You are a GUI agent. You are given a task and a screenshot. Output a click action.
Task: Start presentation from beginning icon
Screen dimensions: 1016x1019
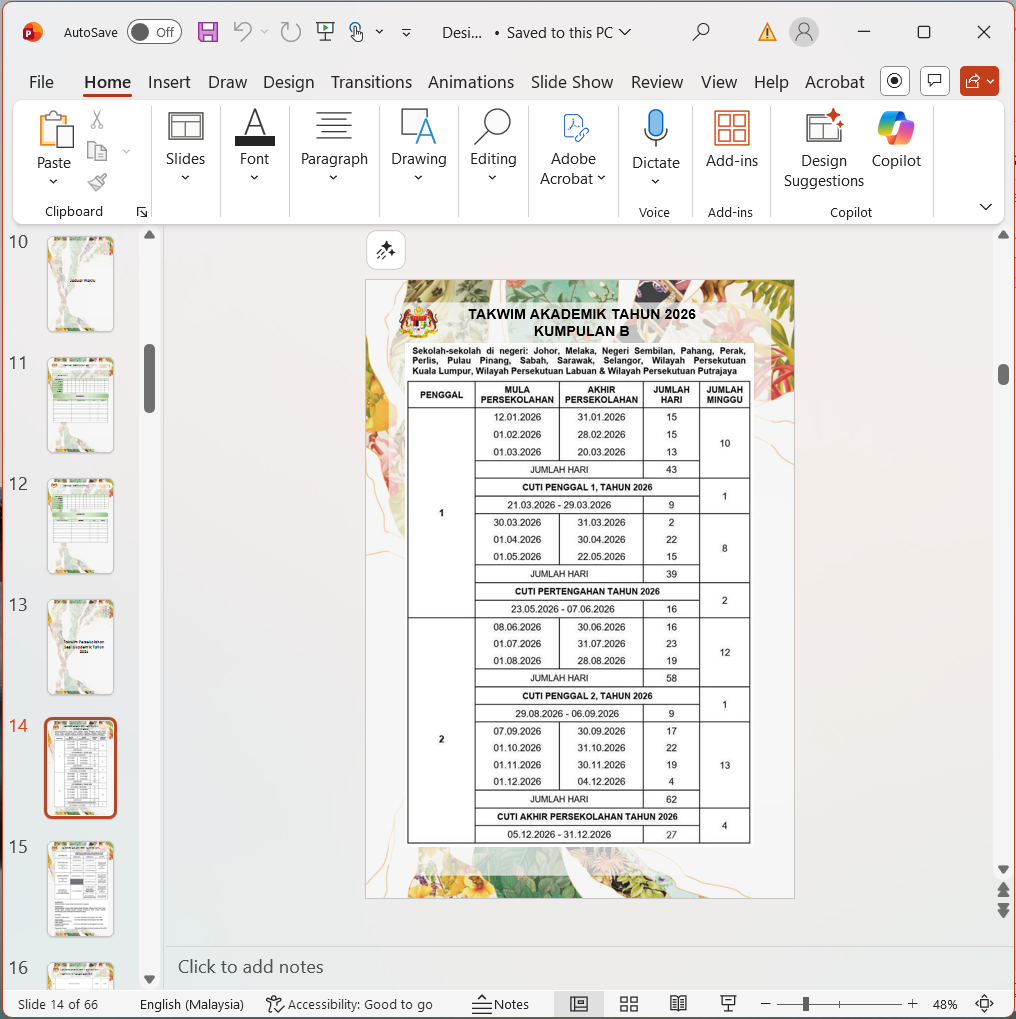[324, 32]
